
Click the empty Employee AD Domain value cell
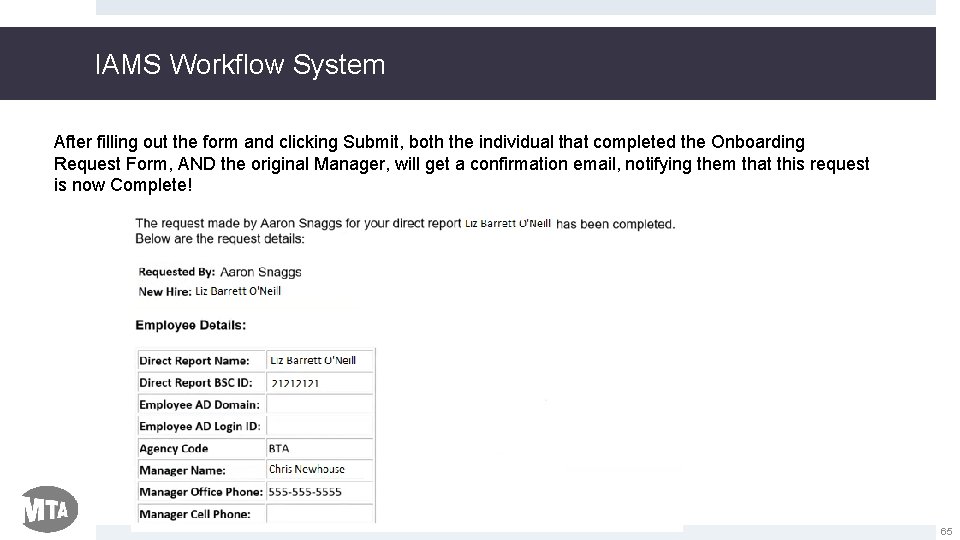320,404
